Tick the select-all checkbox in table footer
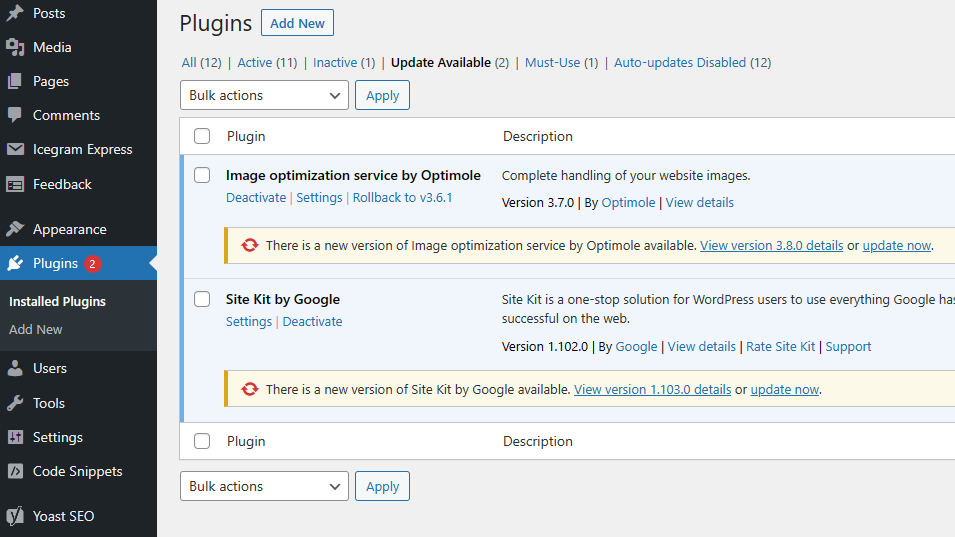 coord(202,441)
